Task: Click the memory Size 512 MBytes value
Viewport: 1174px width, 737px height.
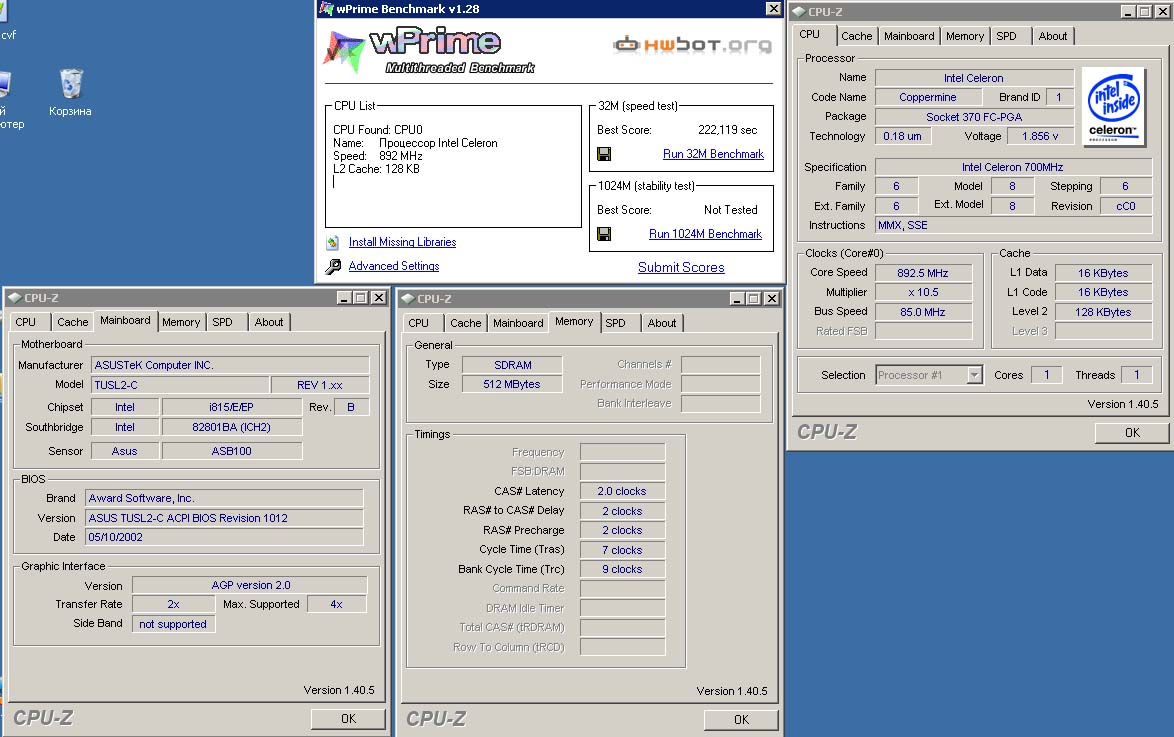Action: click(x=512, y=384)
